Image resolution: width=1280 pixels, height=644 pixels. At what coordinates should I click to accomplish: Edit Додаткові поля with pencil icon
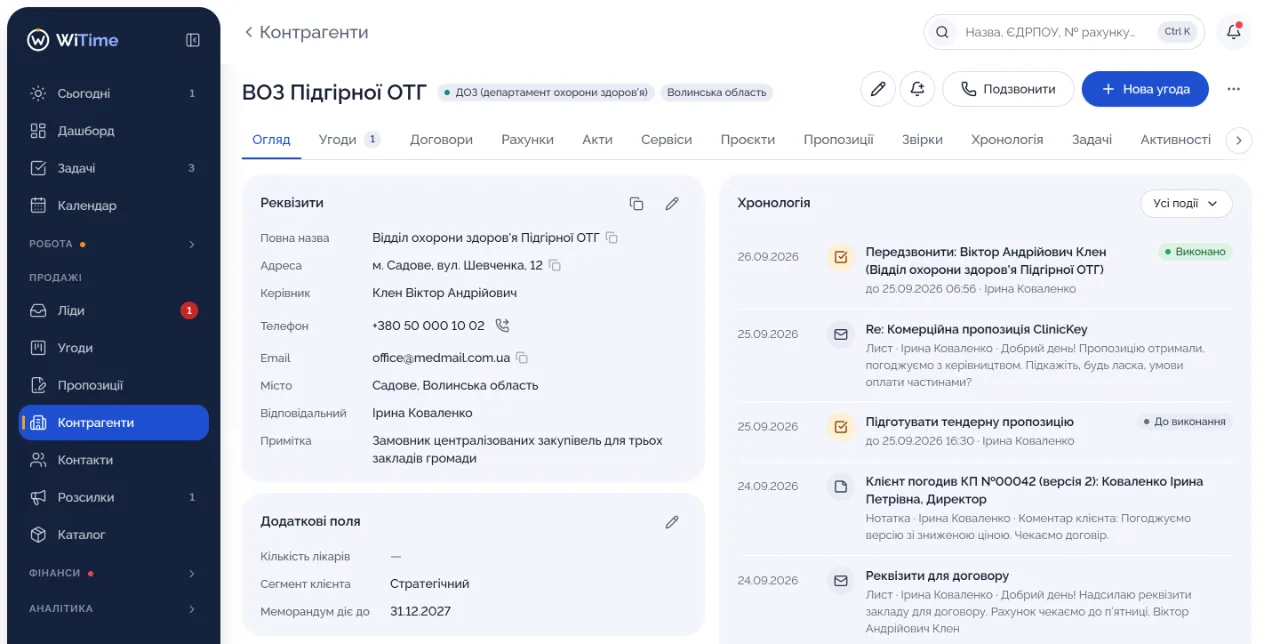click(672, 521)
